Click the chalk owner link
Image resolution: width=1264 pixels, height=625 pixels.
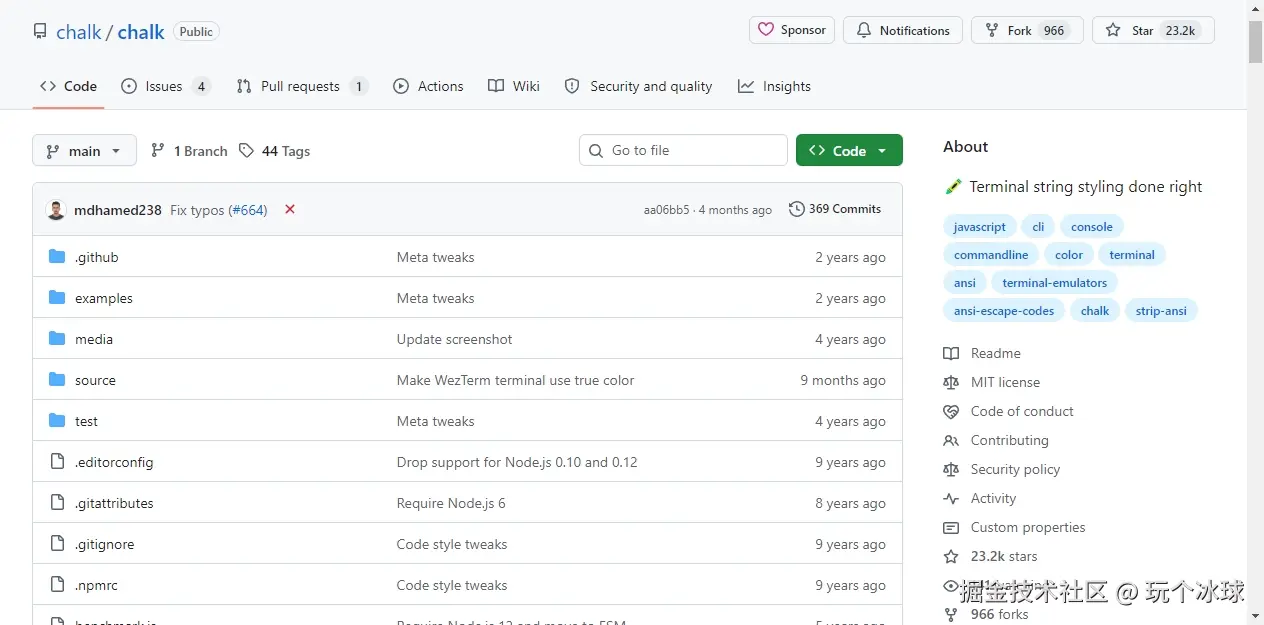coord(79,32)
